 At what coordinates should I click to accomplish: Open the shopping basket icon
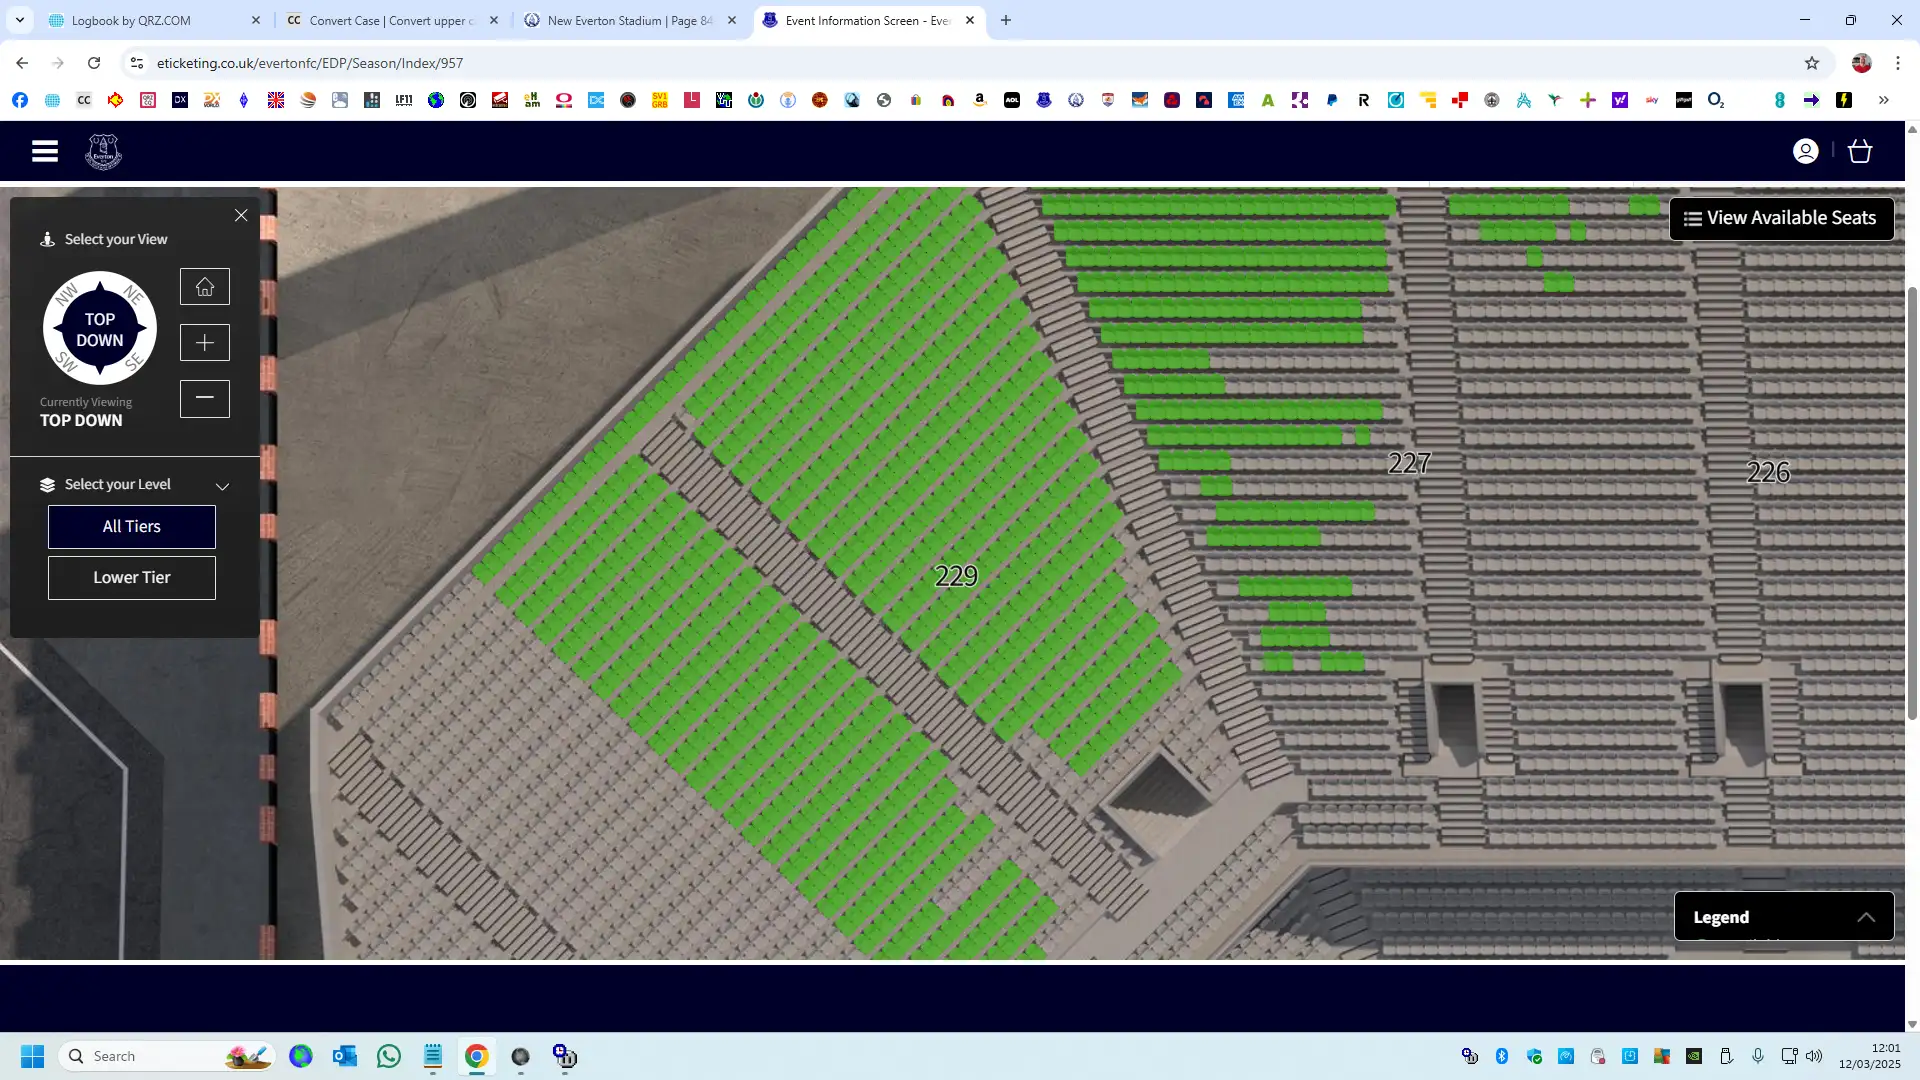pos(1860,151)
